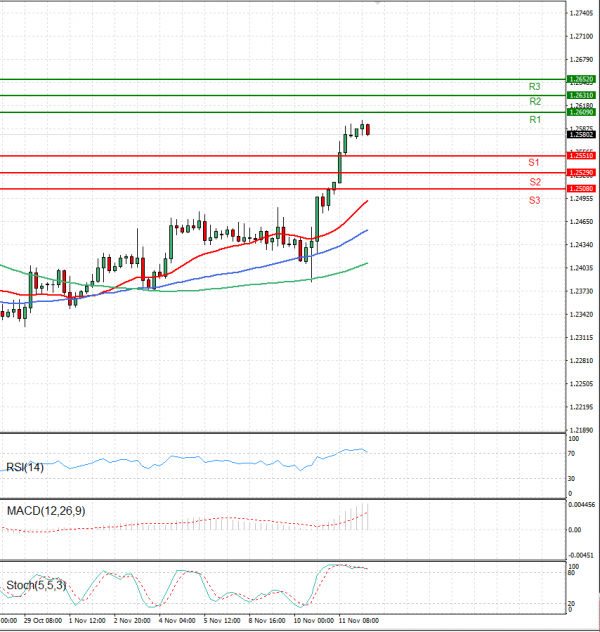600x632 pixels.
Task: Click the last red candlestick on the chart
Action: [x=368, y=130]
